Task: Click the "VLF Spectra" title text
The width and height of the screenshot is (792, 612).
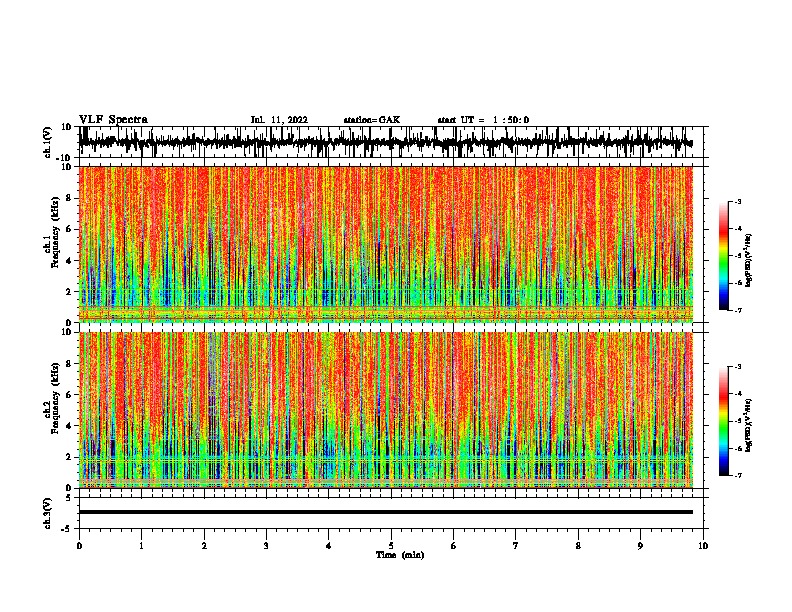Action: pyautogui.click(x=113, y=120)
